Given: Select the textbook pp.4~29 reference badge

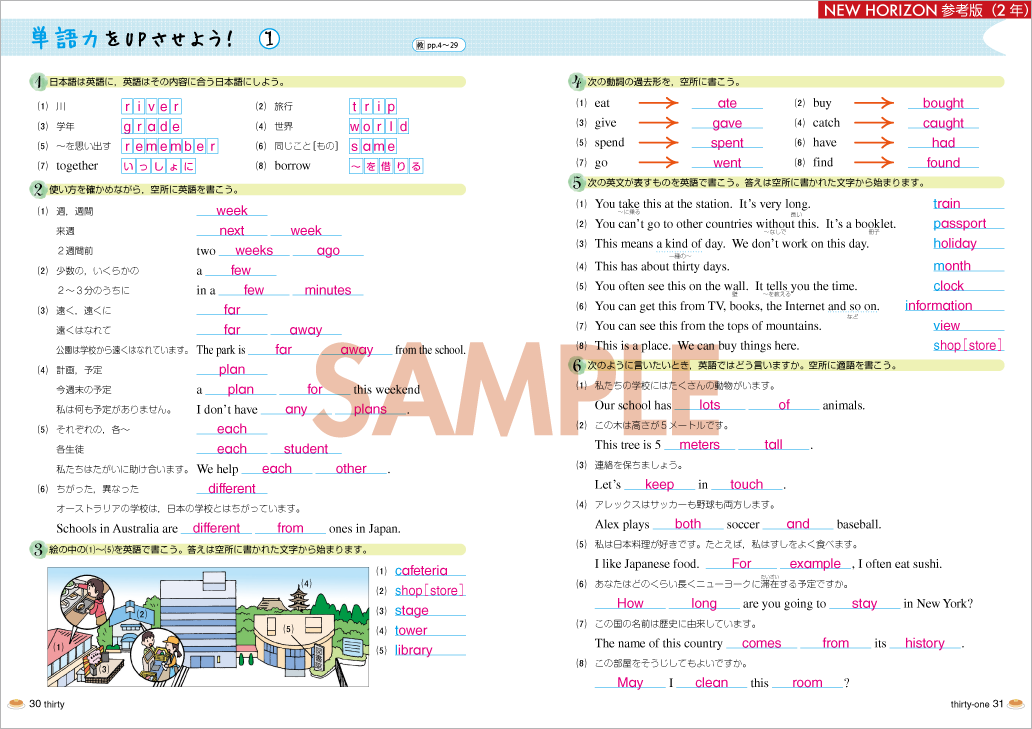Looking at the screenshot, I should tap(438, 45).
